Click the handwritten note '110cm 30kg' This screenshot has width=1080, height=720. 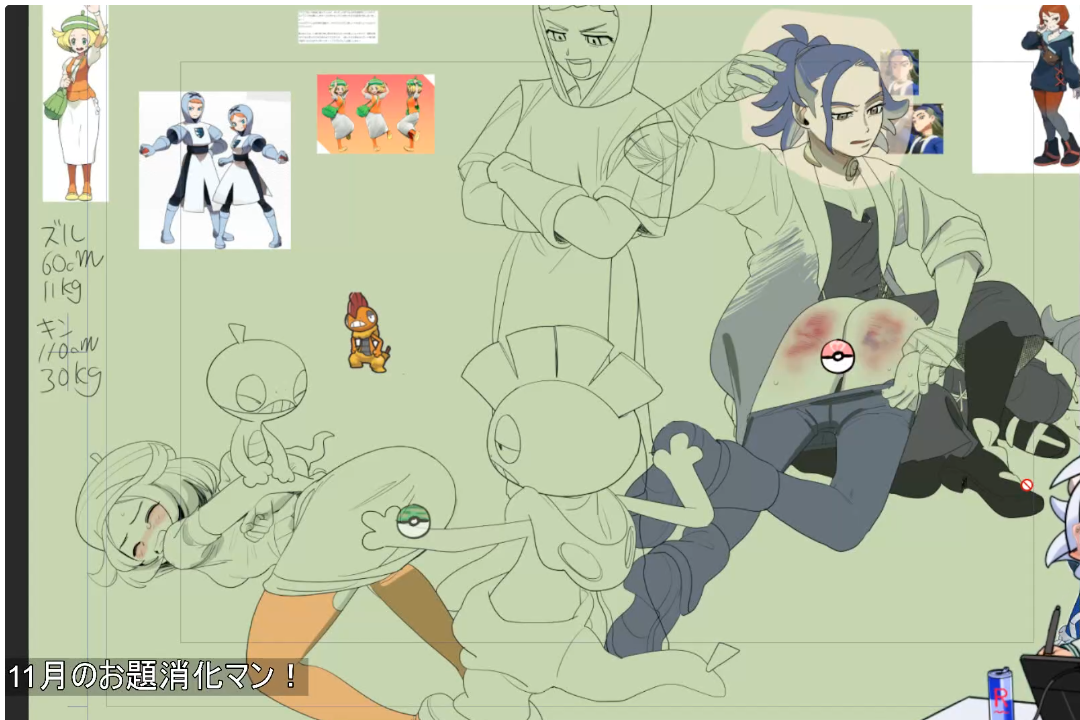pos(69,356)
